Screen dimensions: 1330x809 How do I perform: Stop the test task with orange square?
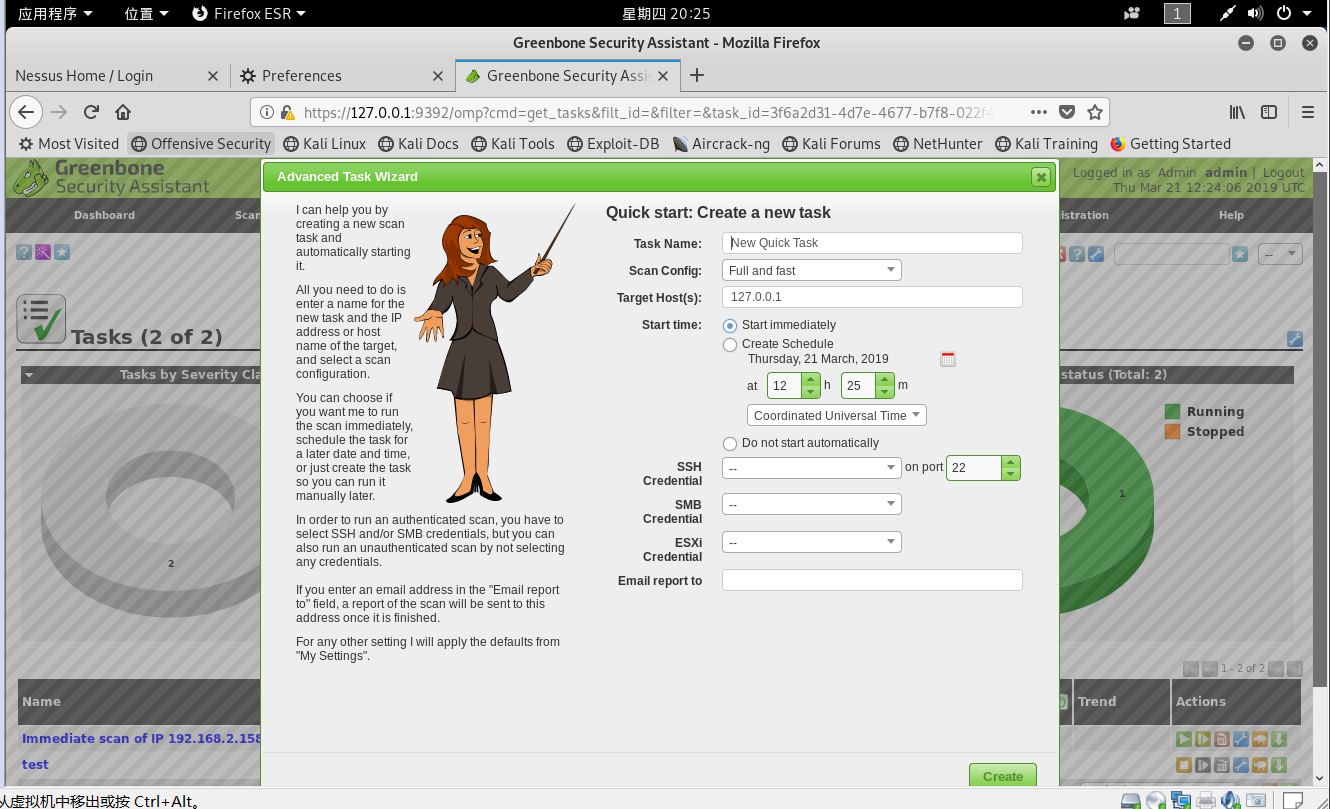pos(1184,765)
